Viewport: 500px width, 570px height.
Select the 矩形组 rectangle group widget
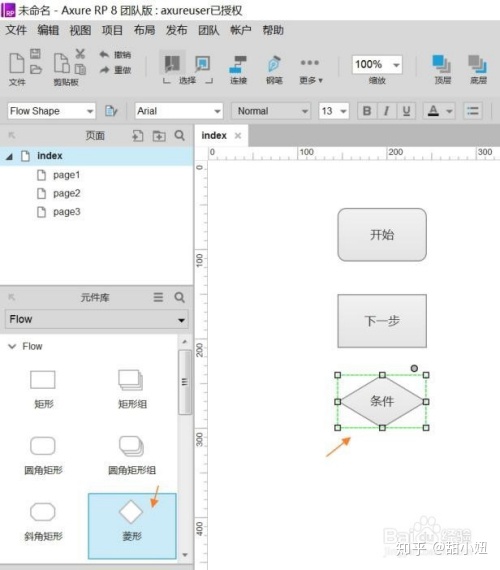tap(132, 389)
